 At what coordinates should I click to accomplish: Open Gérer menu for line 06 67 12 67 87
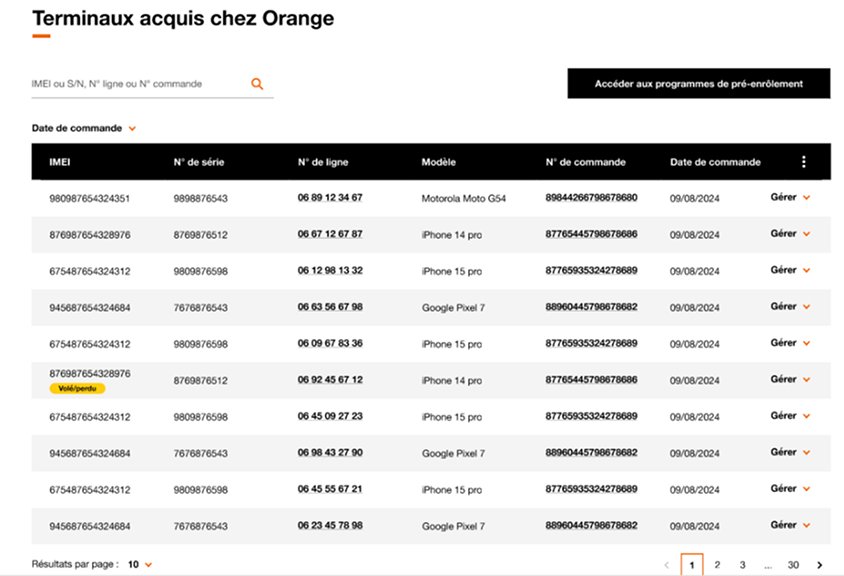pos(790,234)
